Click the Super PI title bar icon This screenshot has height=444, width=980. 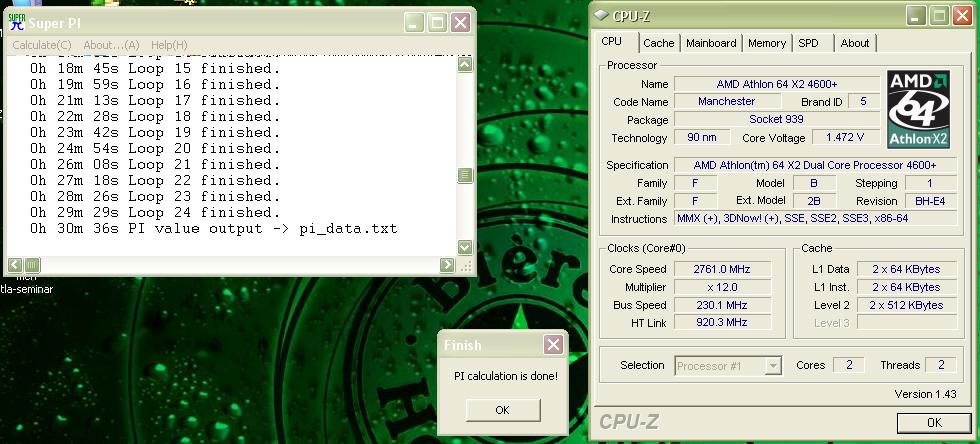tap(16, 23)
